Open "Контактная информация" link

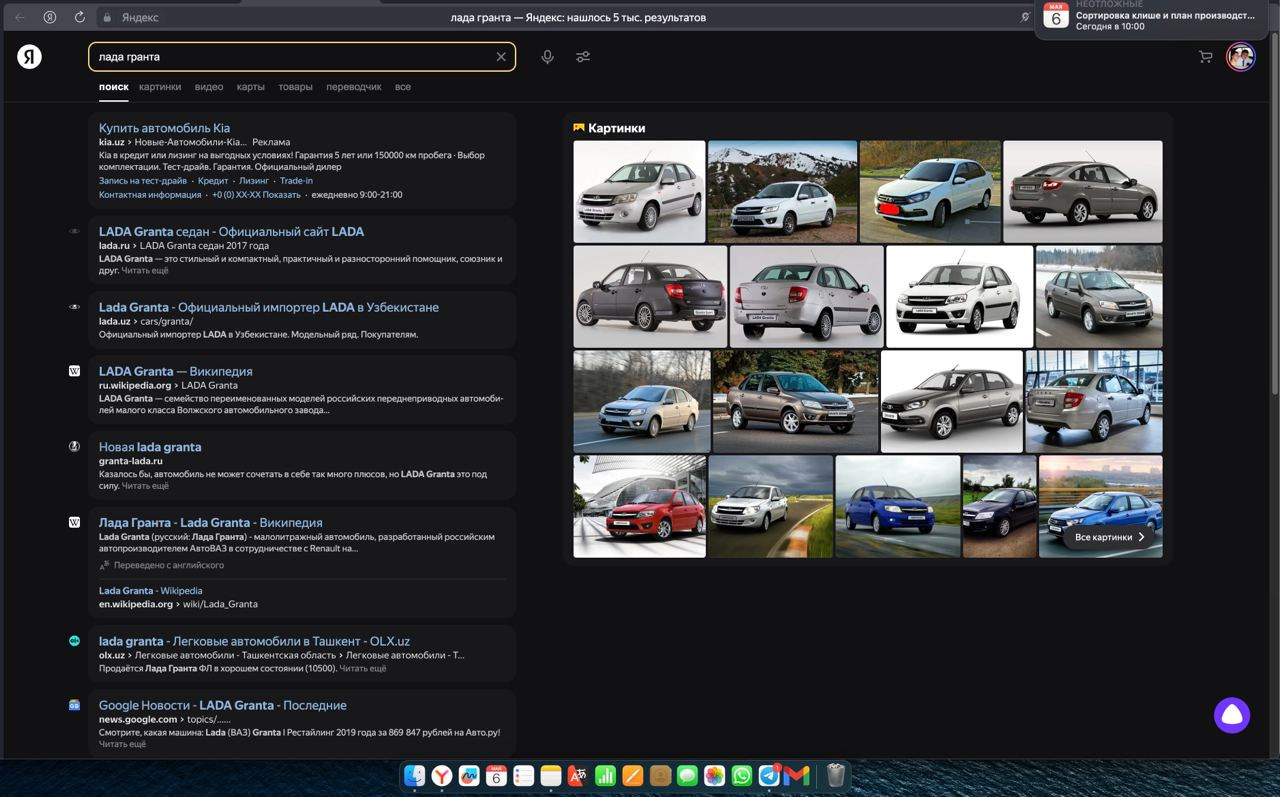[150, 195]
